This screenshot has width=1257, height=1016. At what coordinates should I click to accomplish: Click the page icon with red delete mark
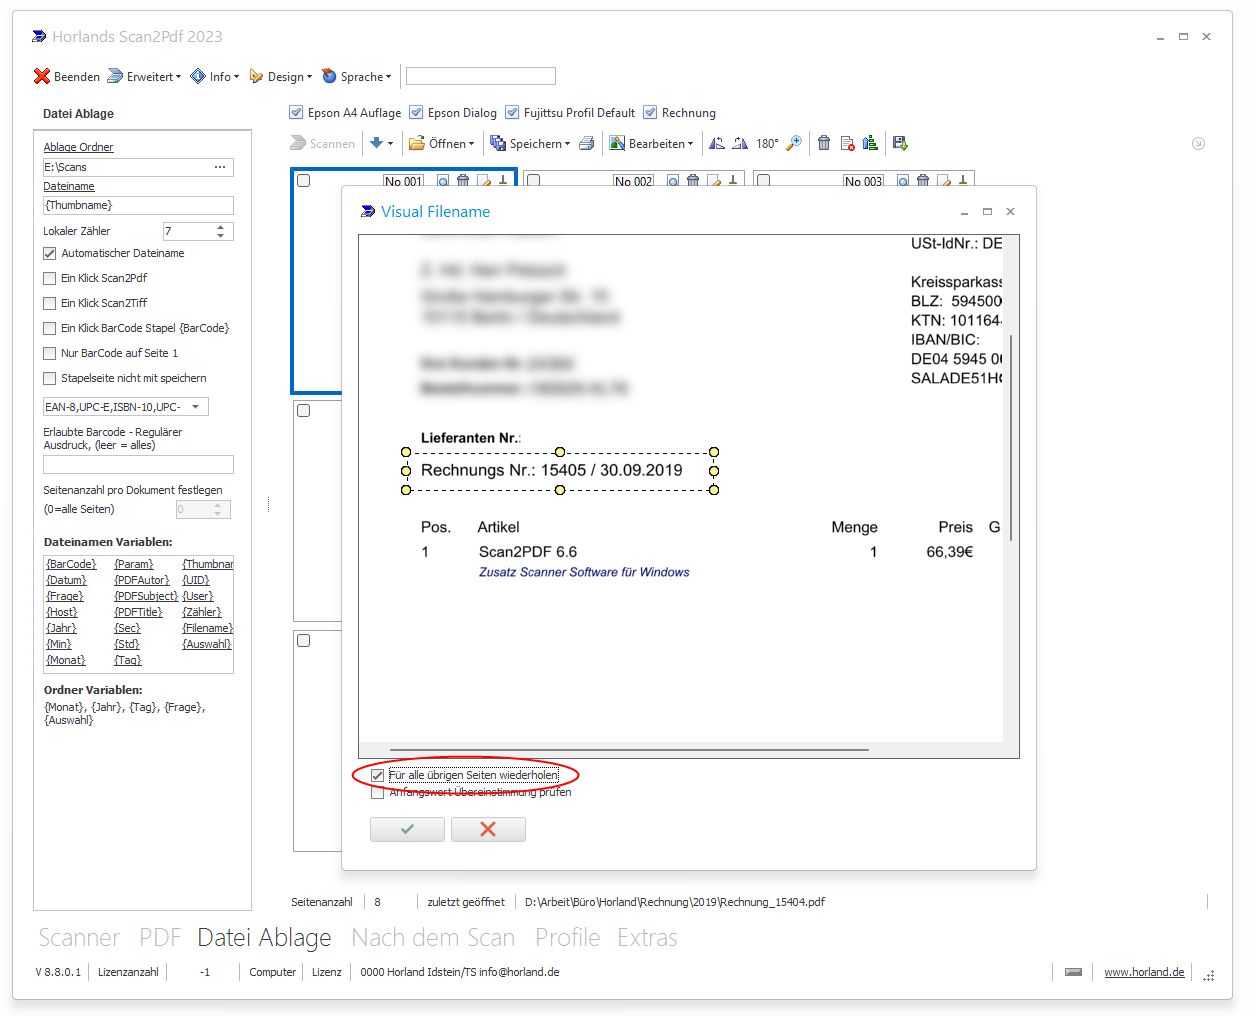click(847, 143)
